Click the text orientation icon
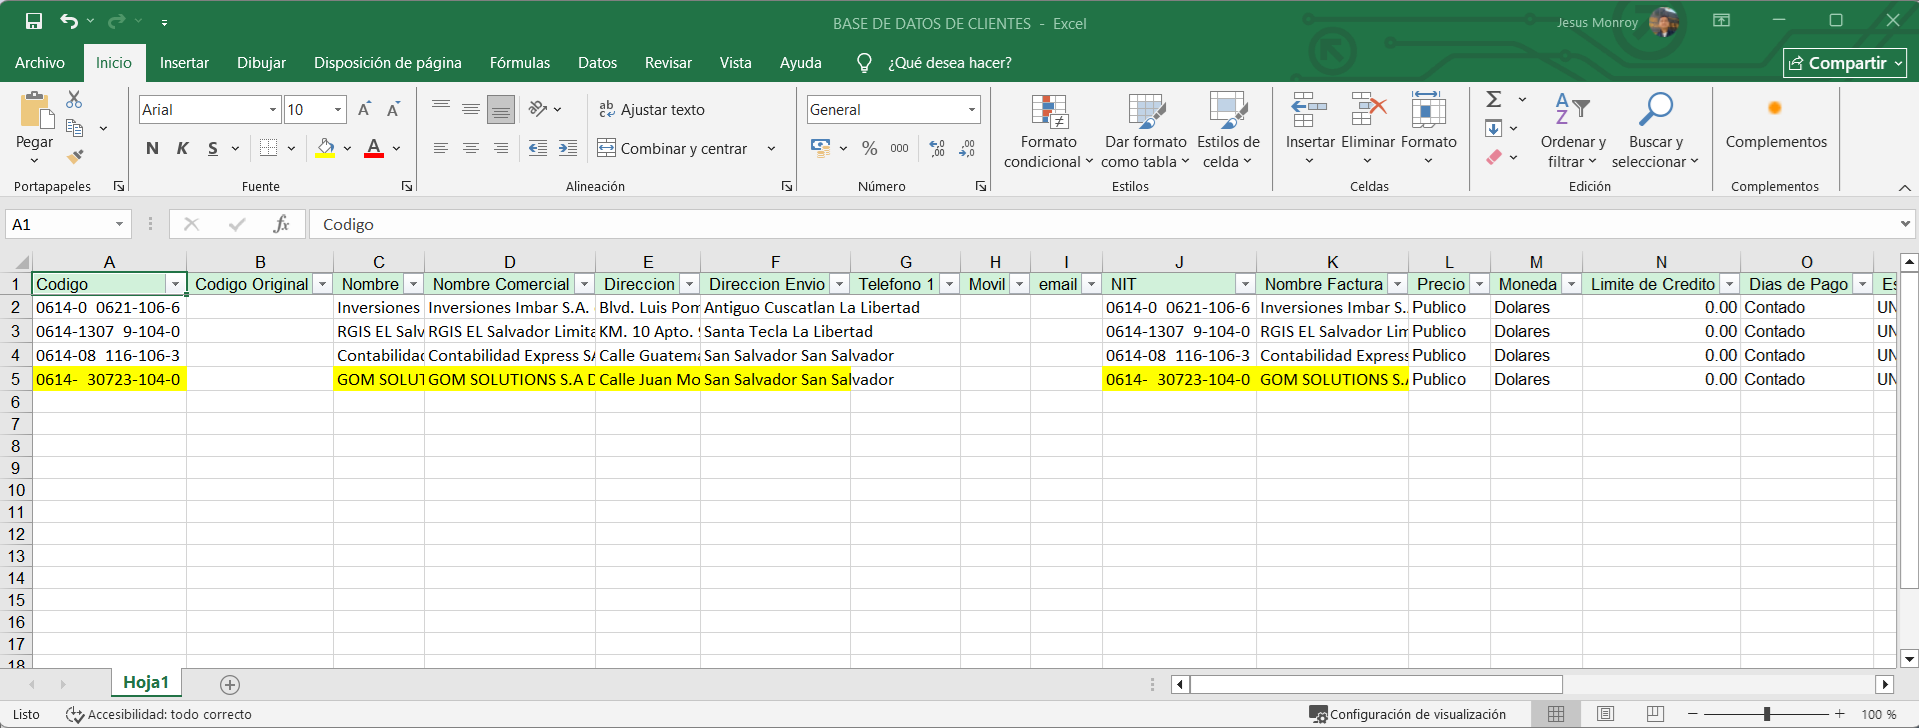Screen dimensions: 1919x728 coord(538,109)
